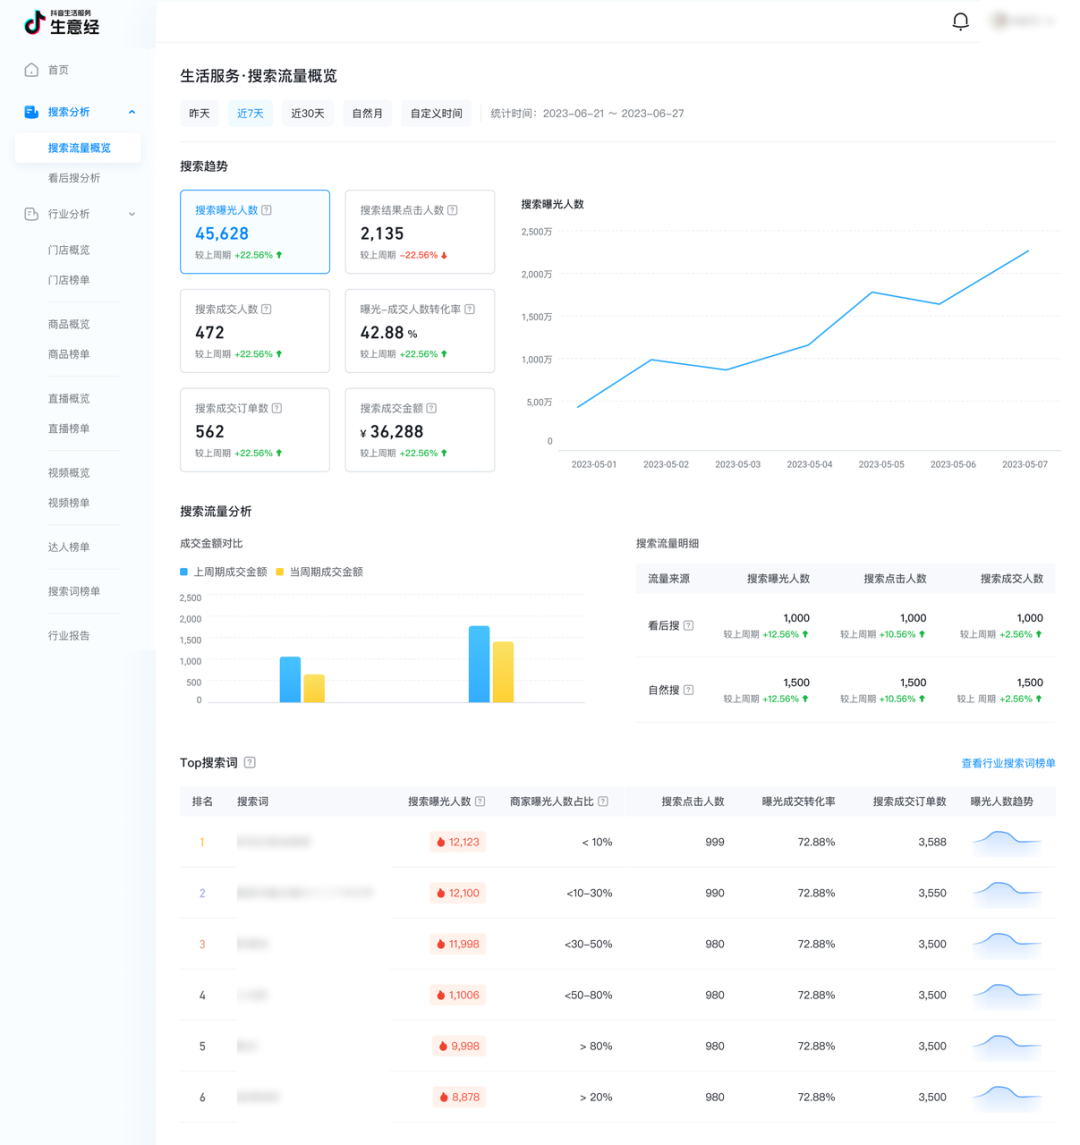This screenshot has height=1145, width=1080.
Task: Select the 自然月 time range option
Action: click(367, 113)
